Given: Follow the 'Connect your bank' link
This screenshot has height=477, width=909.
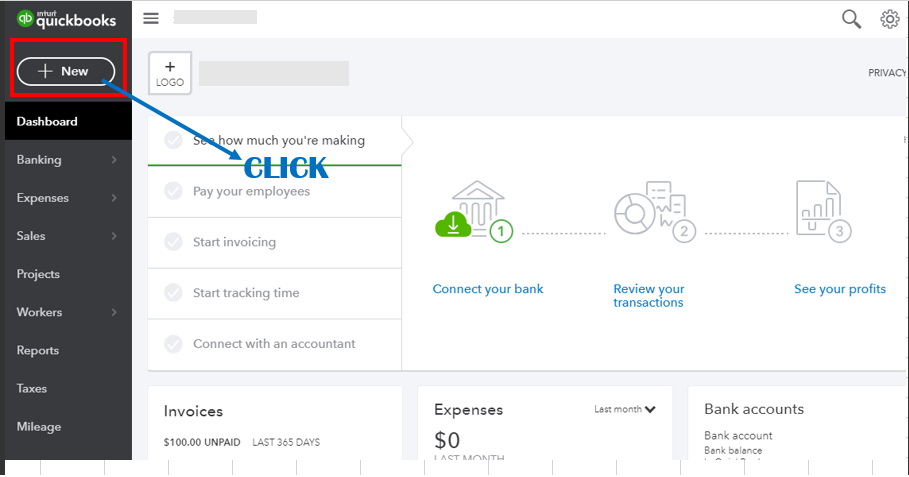Looking at the screenshot, I should (488, 289).
